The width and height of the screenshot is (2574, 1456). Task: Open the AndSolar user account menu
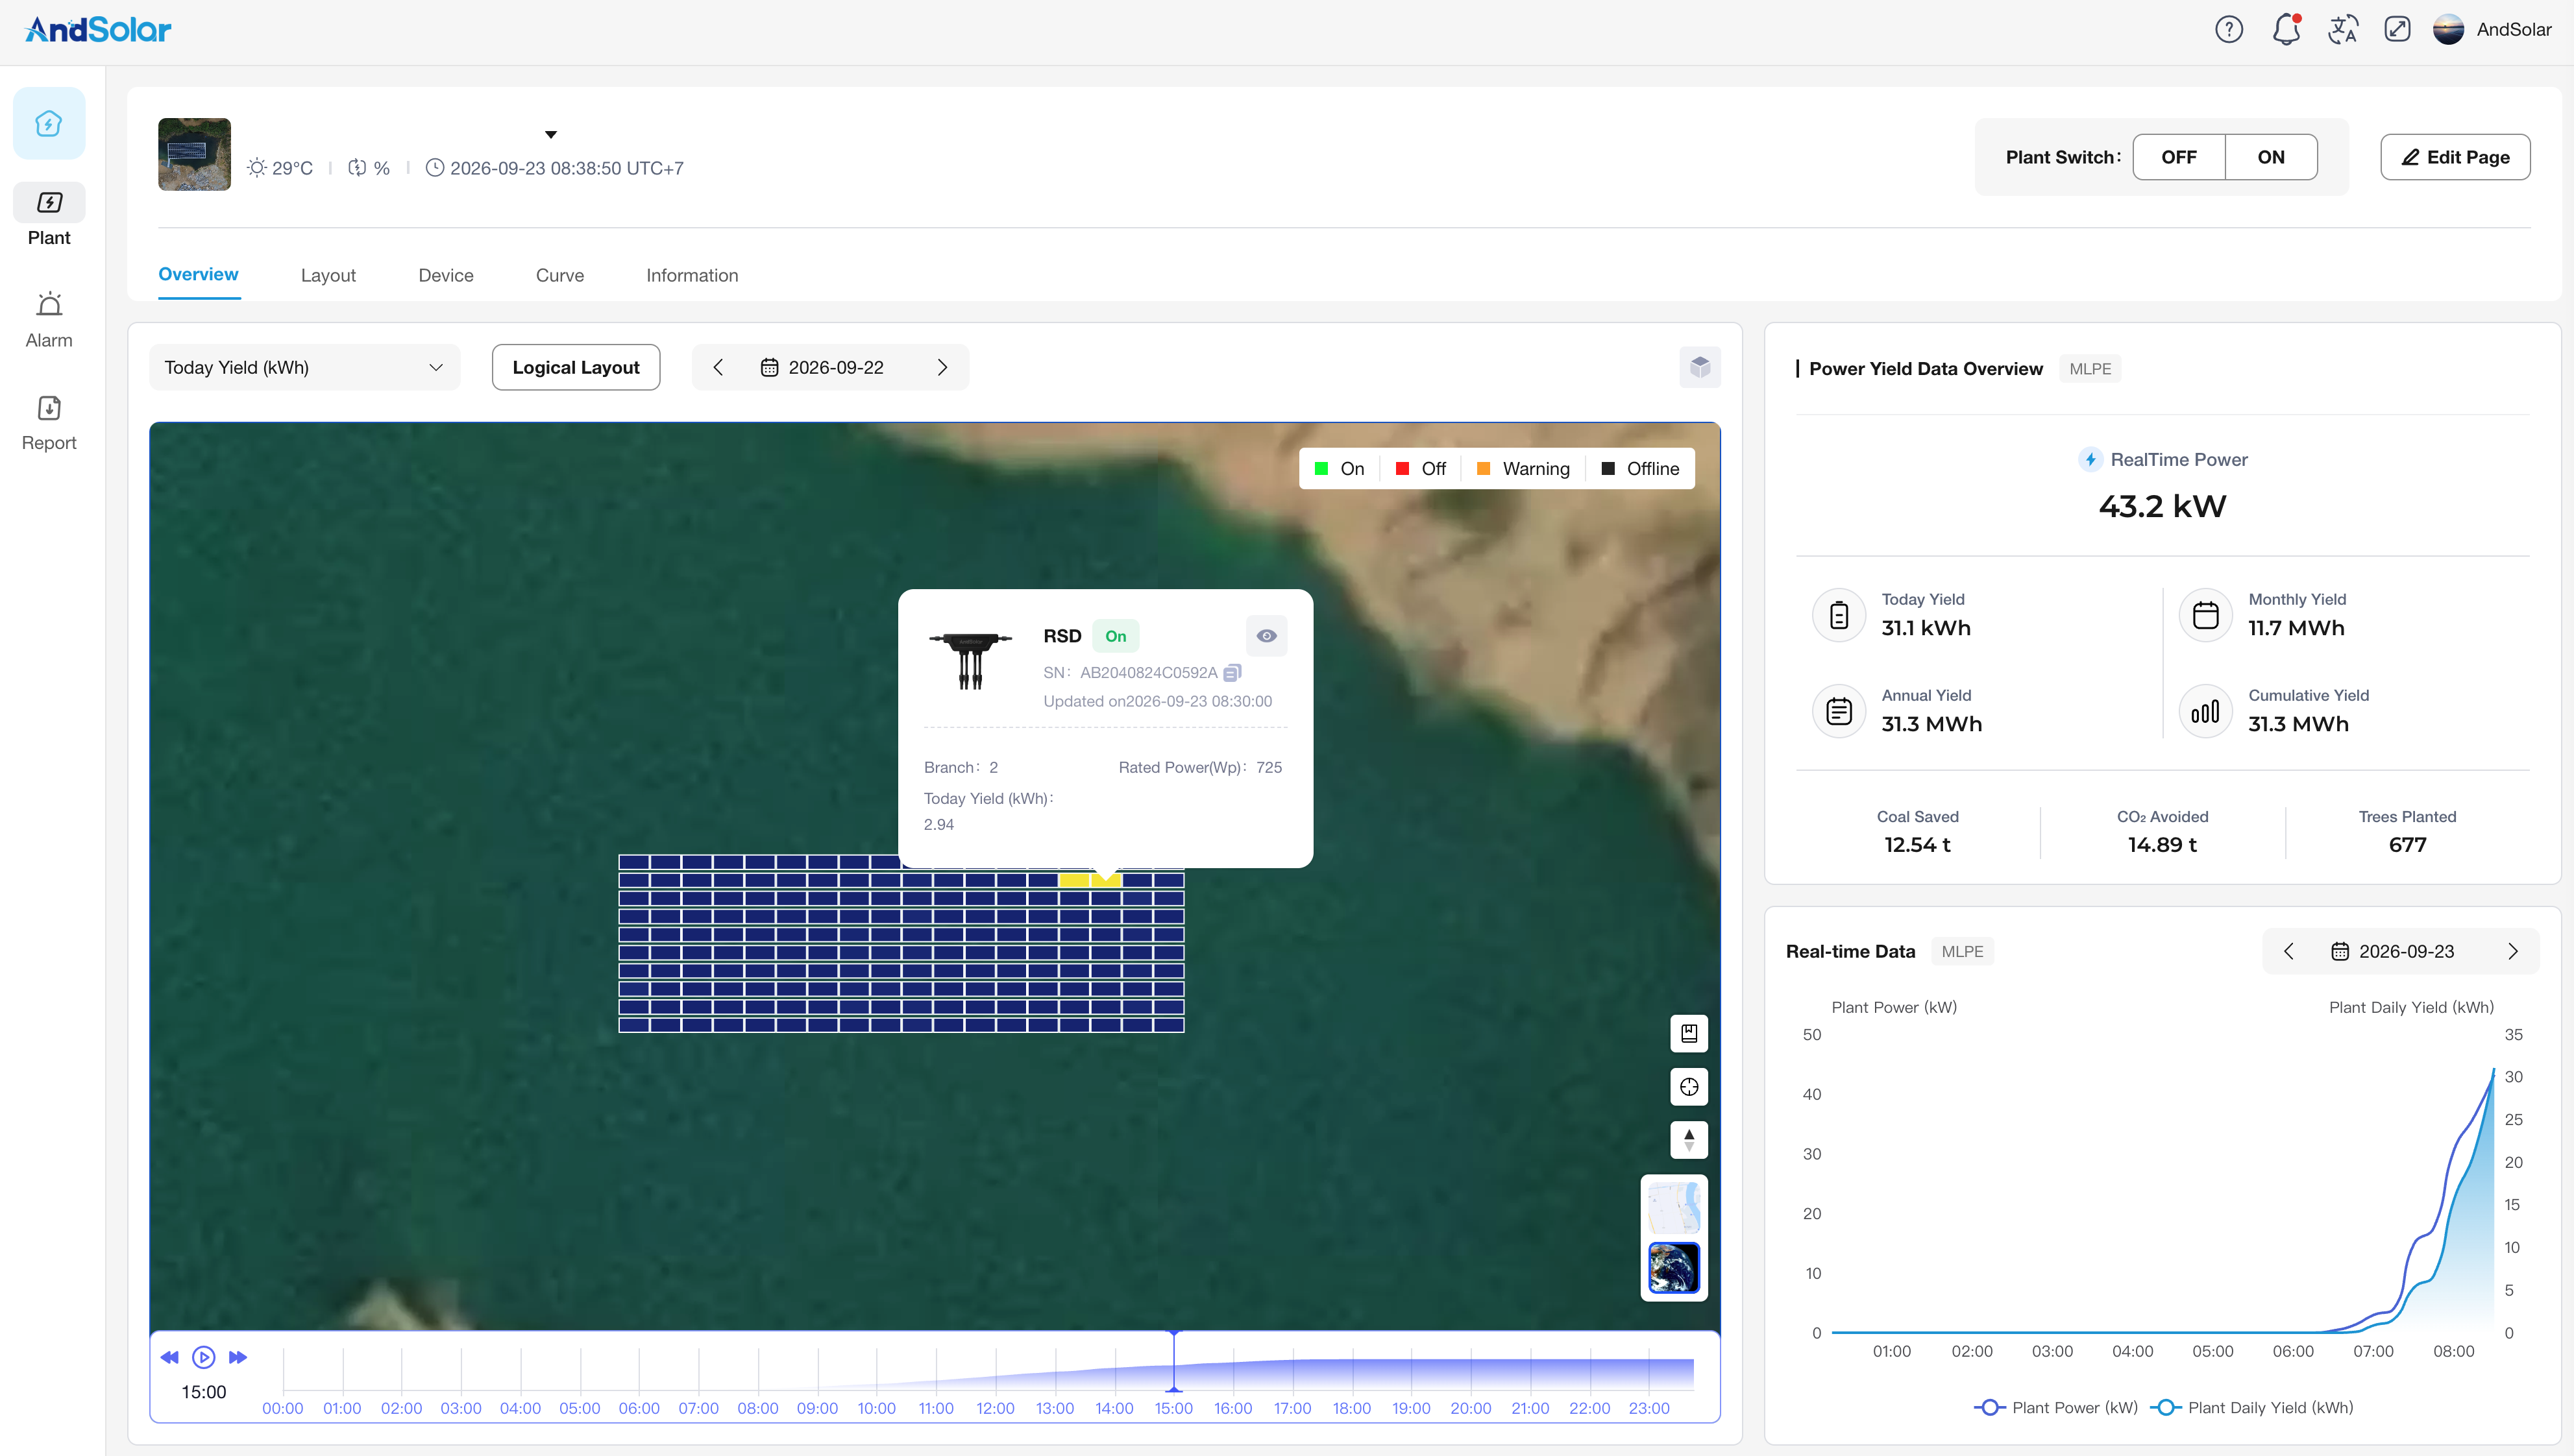2492,30
